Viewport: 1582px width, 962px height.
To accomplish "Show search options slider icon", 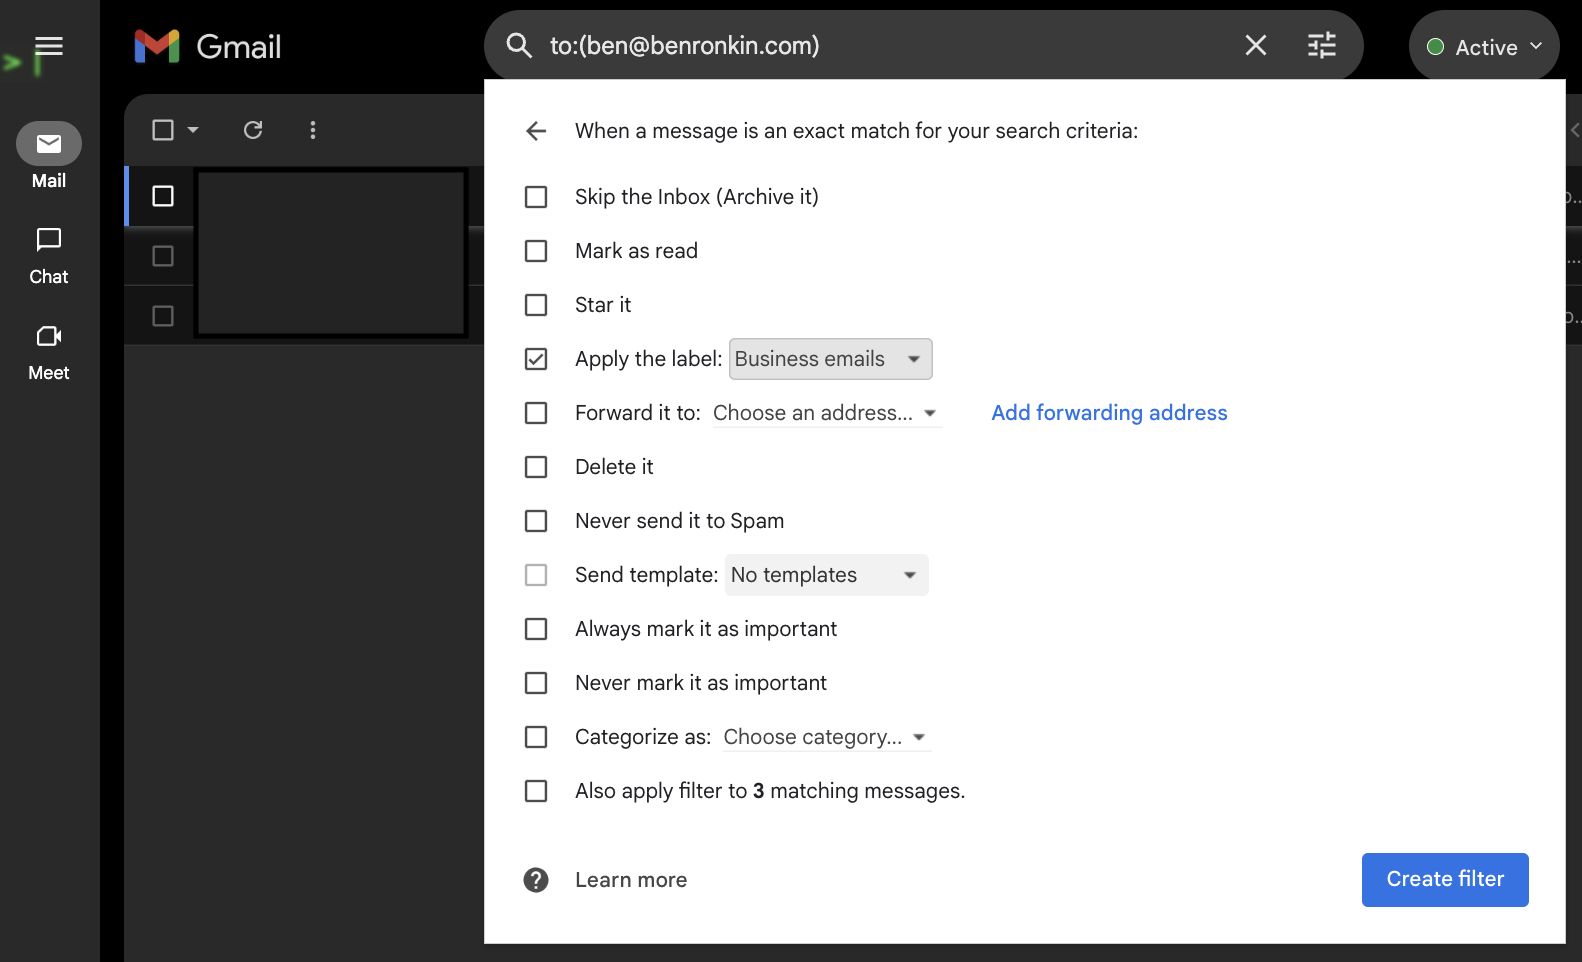I will [x=1322, y=45].
